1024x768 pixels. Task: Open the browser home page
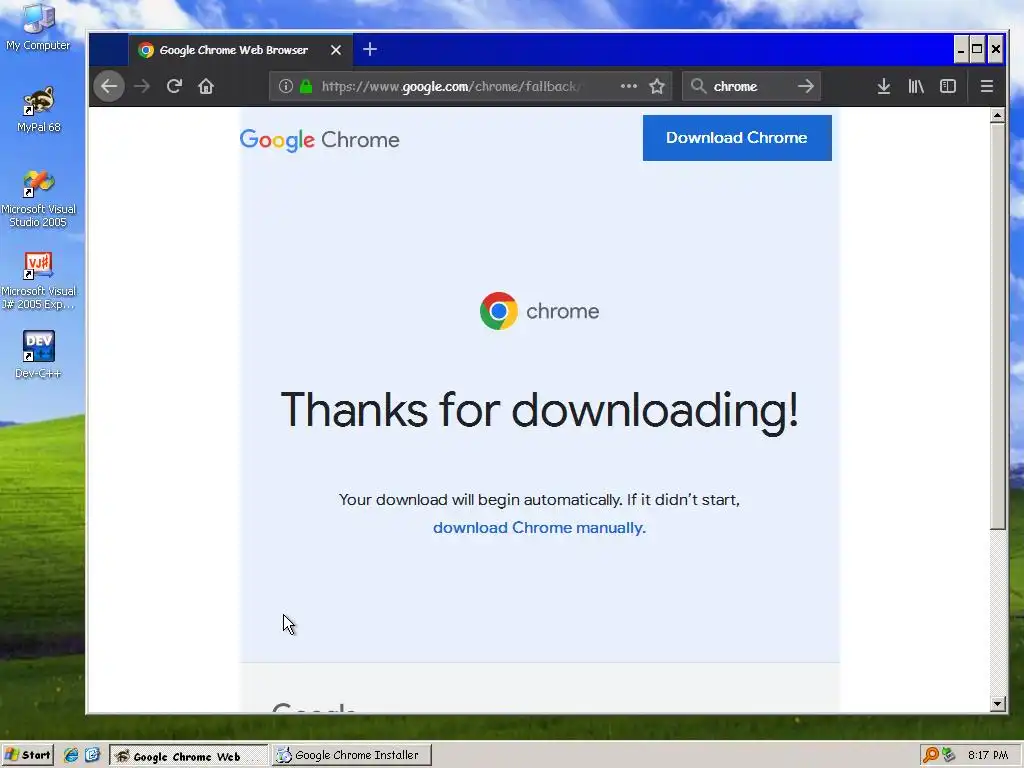coord(206,86)
